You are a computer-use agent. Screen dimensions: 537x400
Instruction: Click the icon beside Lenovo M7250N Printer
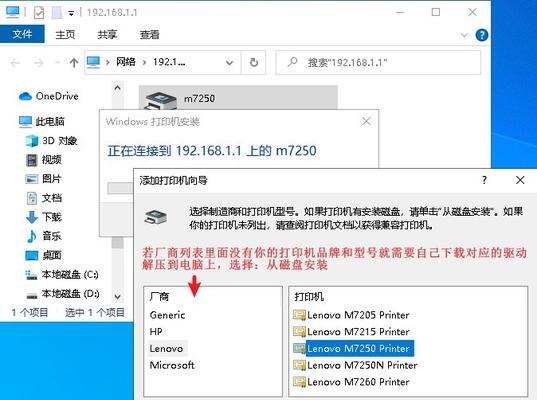tap(299, 365)
